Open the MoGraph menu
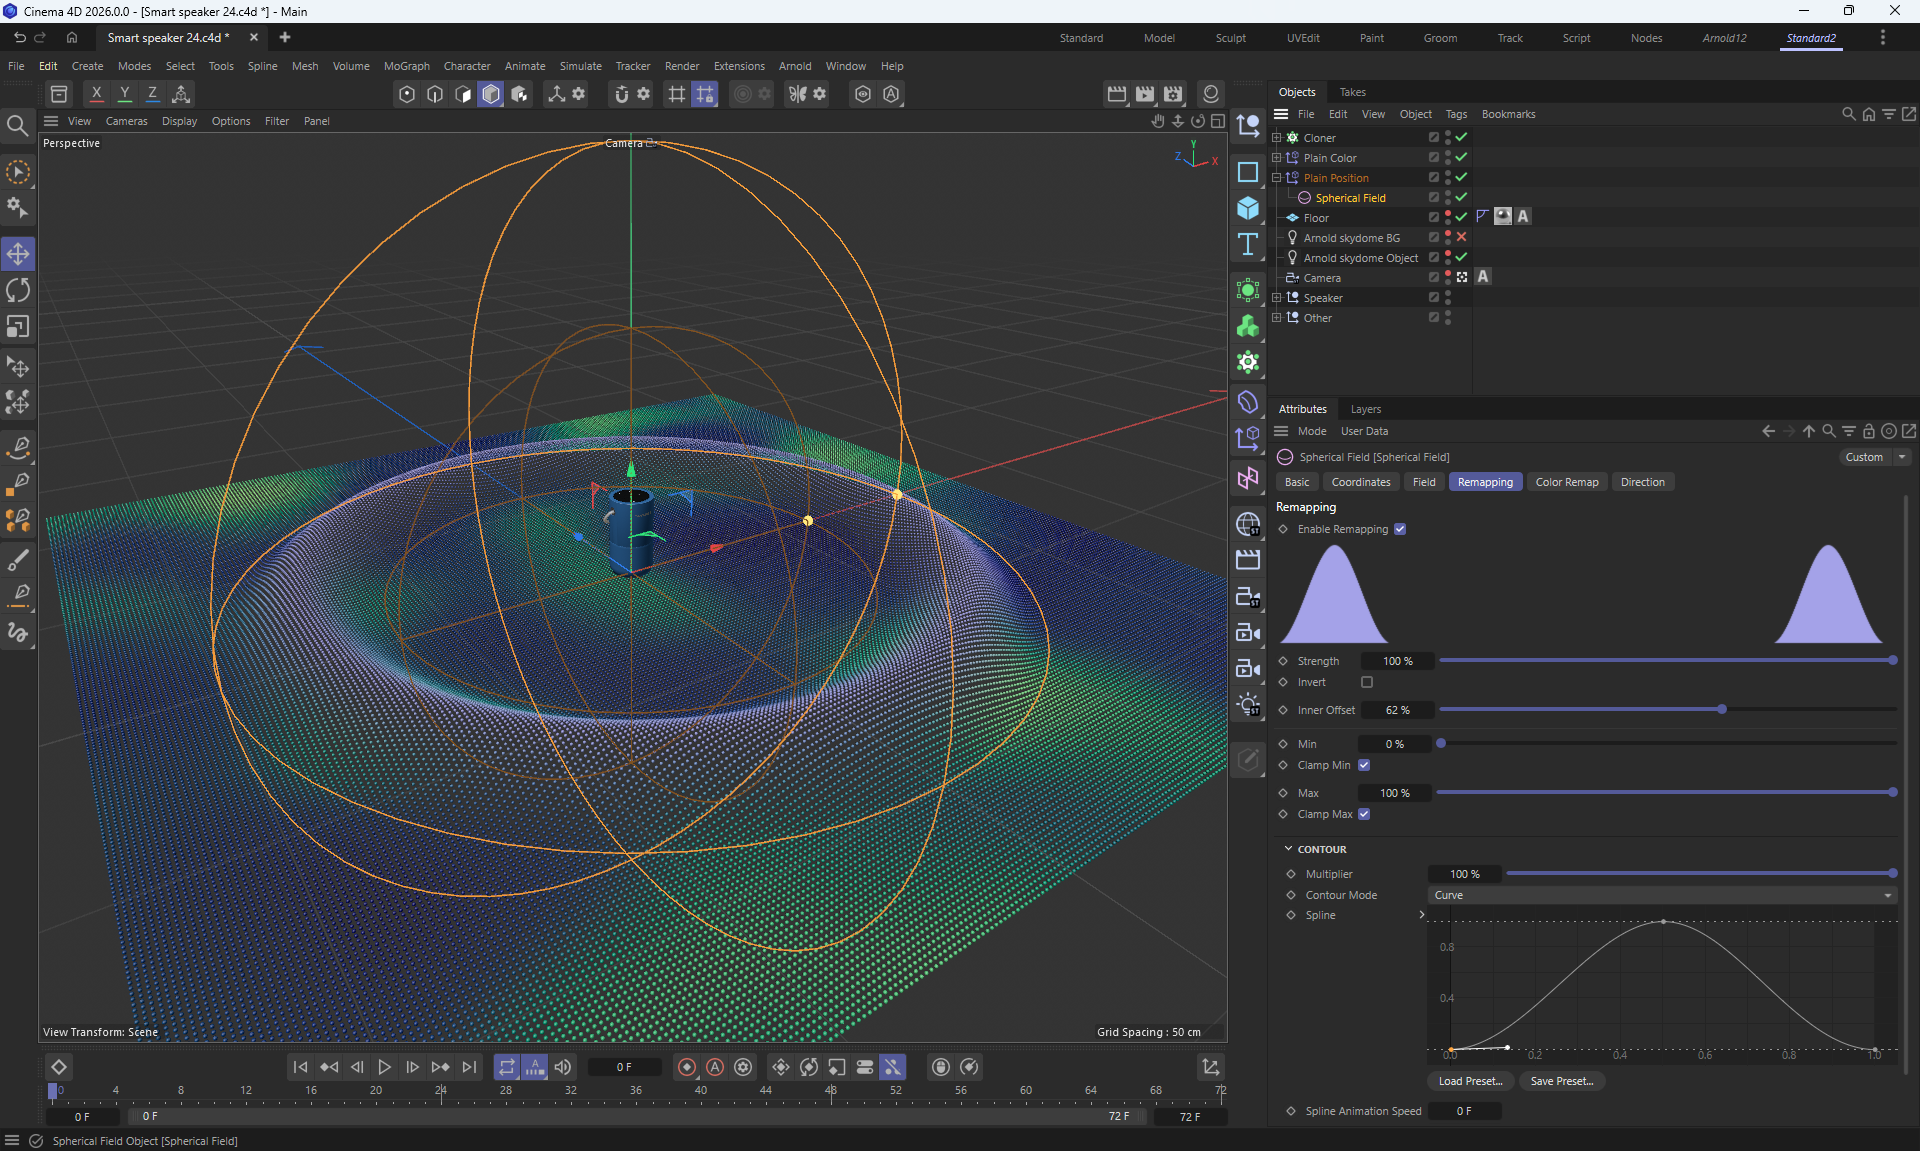This screenshot has width=1920, height=1151. click(x=406, y=66)
